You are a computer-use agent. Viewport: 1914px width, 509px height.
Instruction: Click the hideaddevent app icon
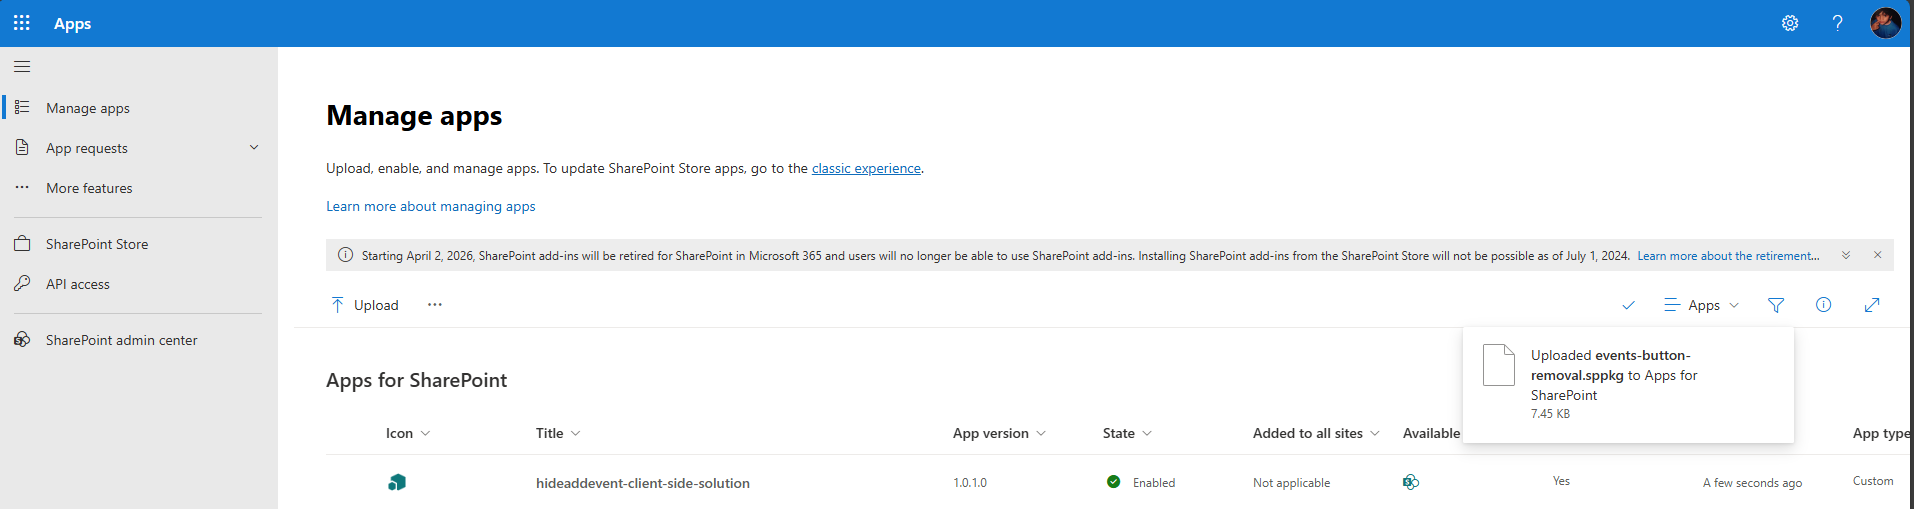point(397,483)
